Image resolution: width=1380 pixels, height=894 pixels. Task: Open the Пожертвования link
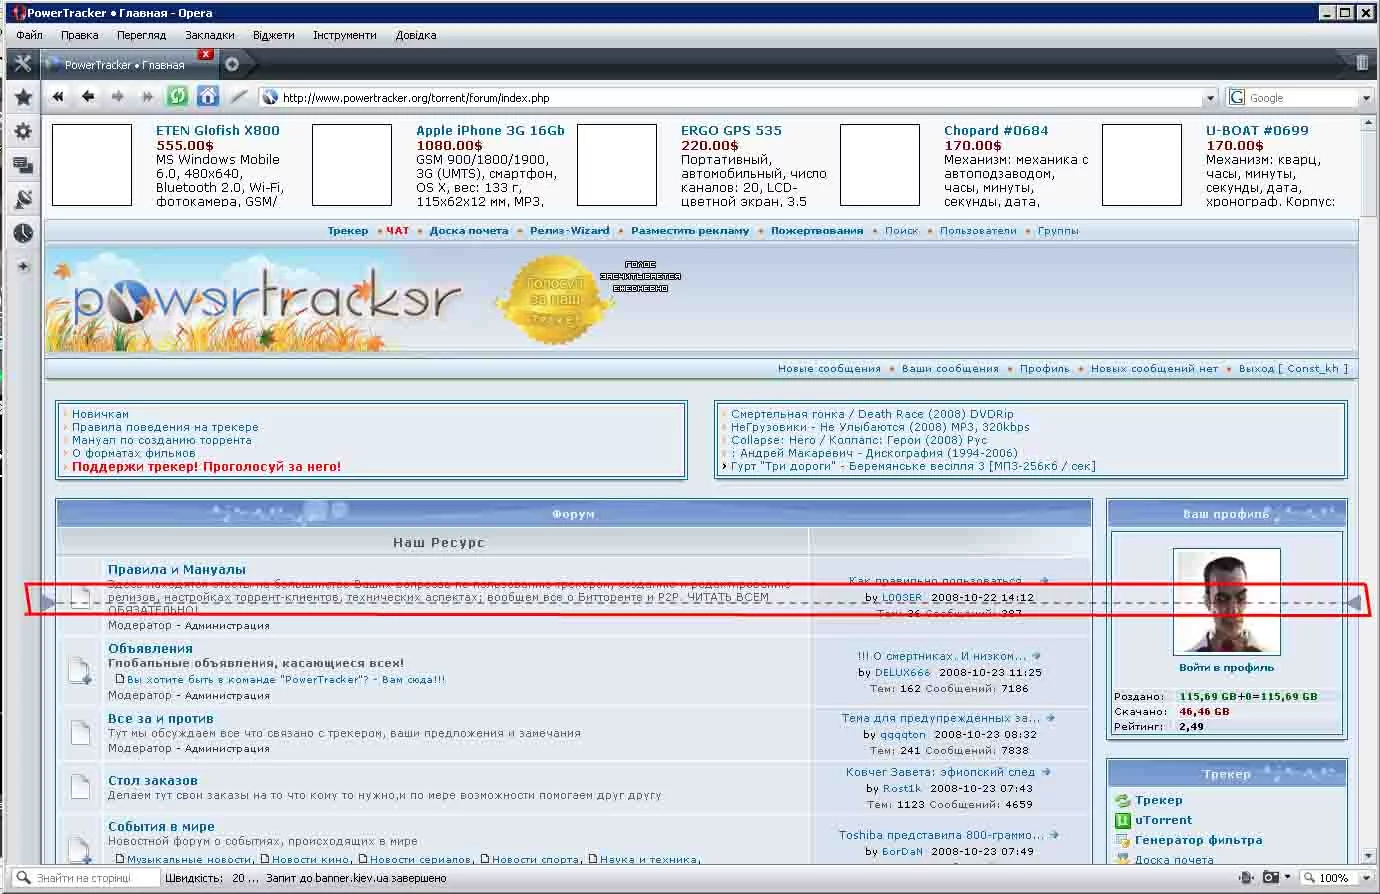coord(817,231)
